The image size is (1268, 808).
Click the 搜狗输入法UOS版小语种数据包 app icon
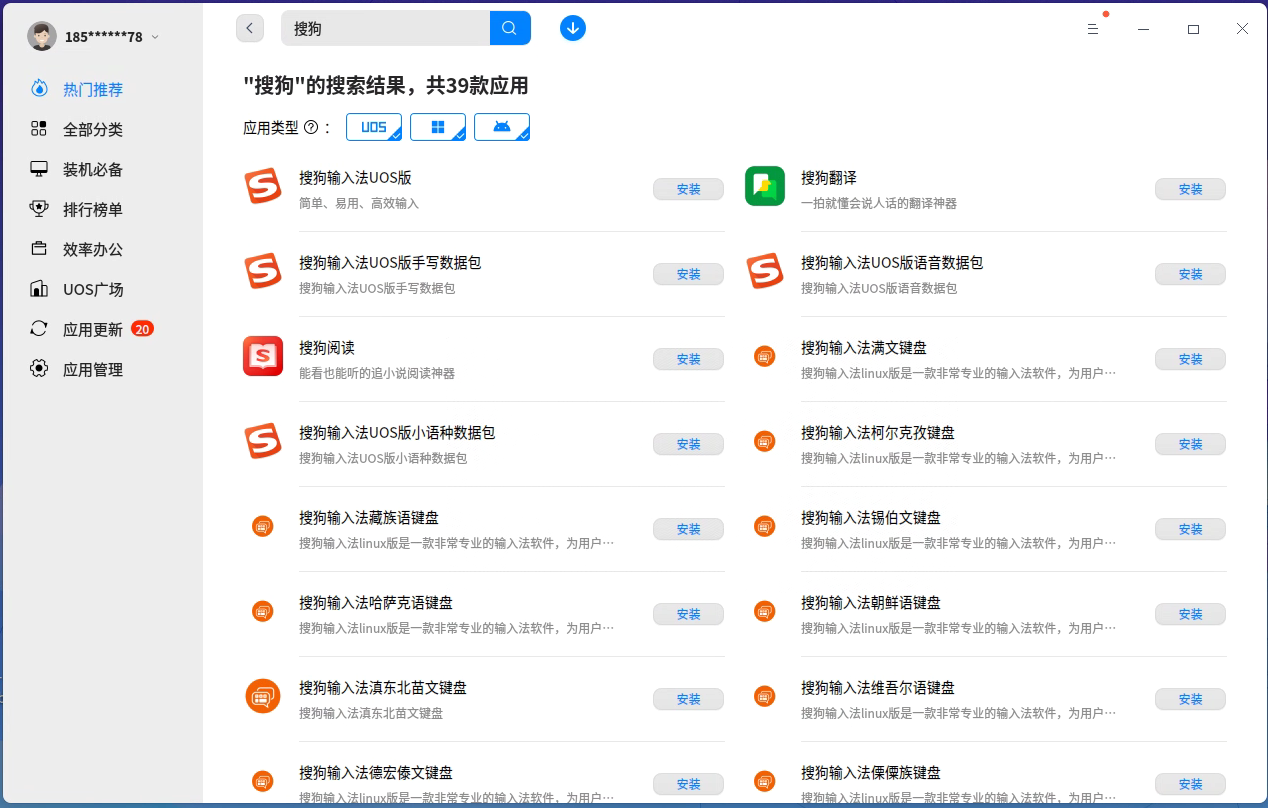point(263,441)
